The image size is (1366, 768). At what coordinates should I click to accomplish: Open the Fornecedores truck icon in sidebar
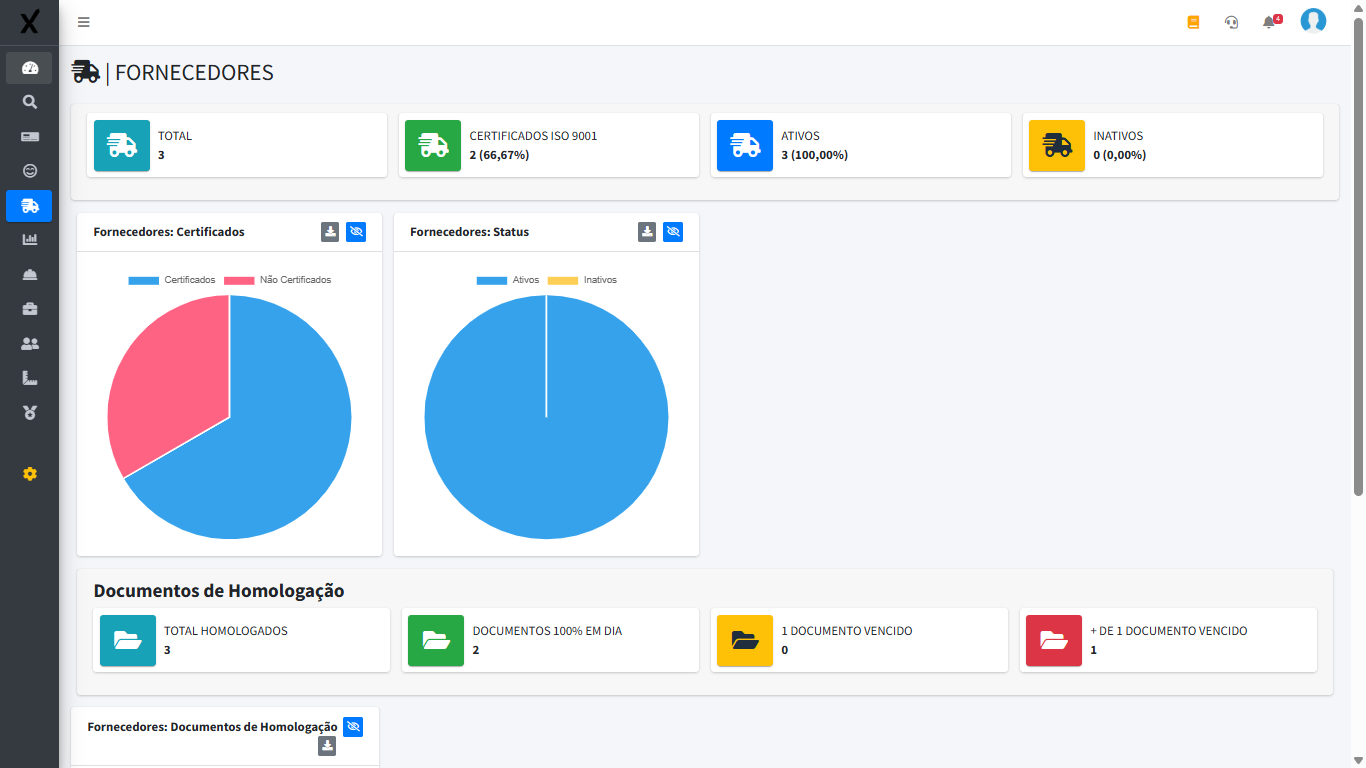[29, 206]
